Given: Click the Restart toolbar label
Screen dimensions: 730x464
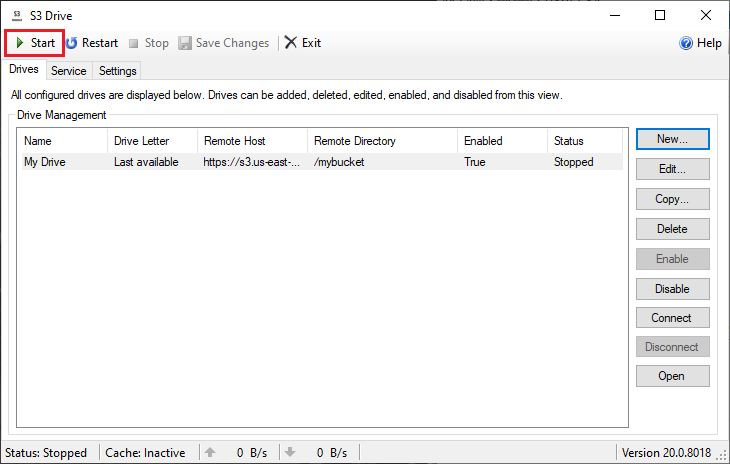Looking at the screenshot, I should (x=100, y=43).
